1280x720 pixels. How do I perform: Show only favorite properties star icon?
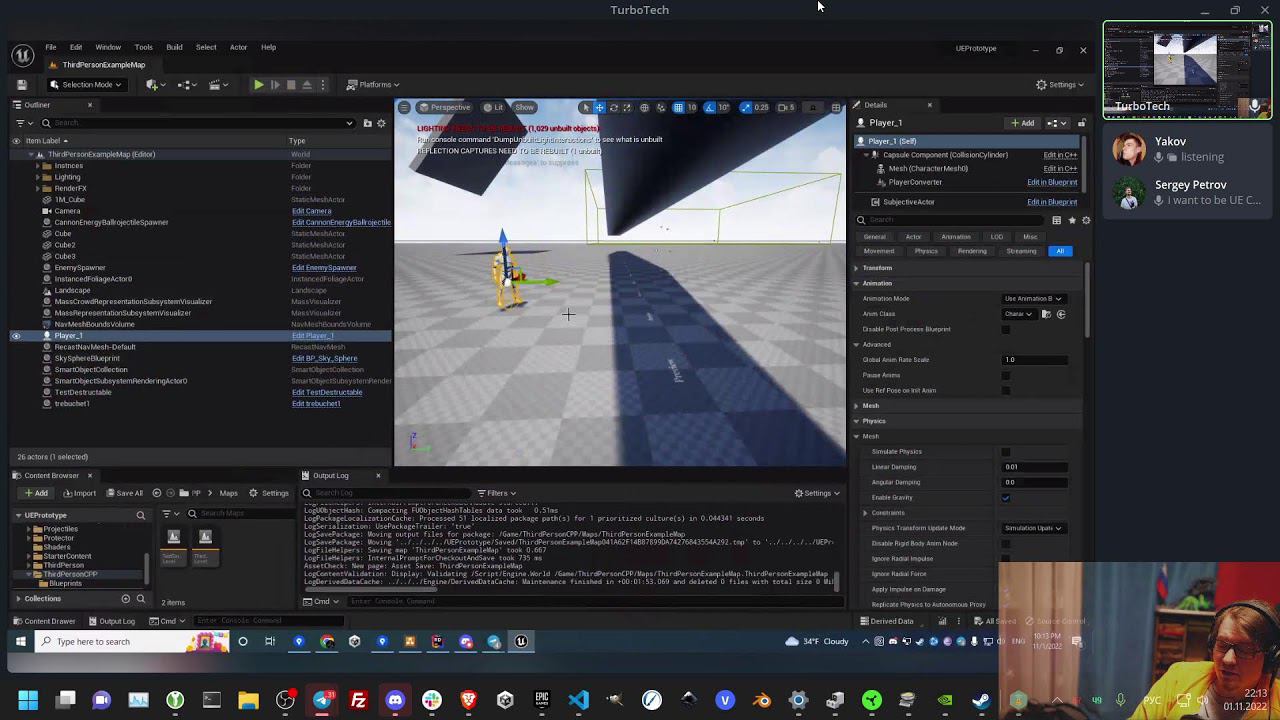click(x=1071, y=220)
